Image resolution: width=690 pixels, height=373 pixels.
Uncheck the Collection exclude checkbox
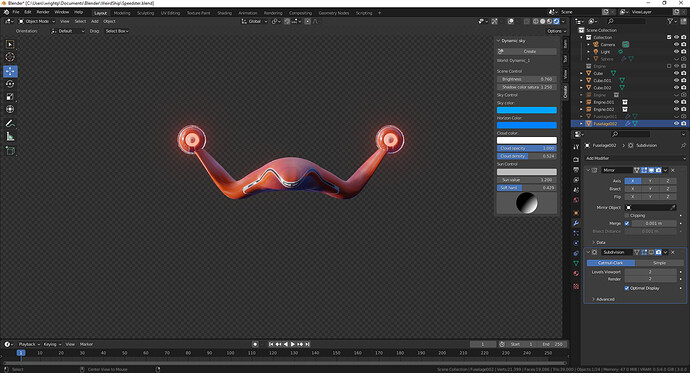click(669, 37)
